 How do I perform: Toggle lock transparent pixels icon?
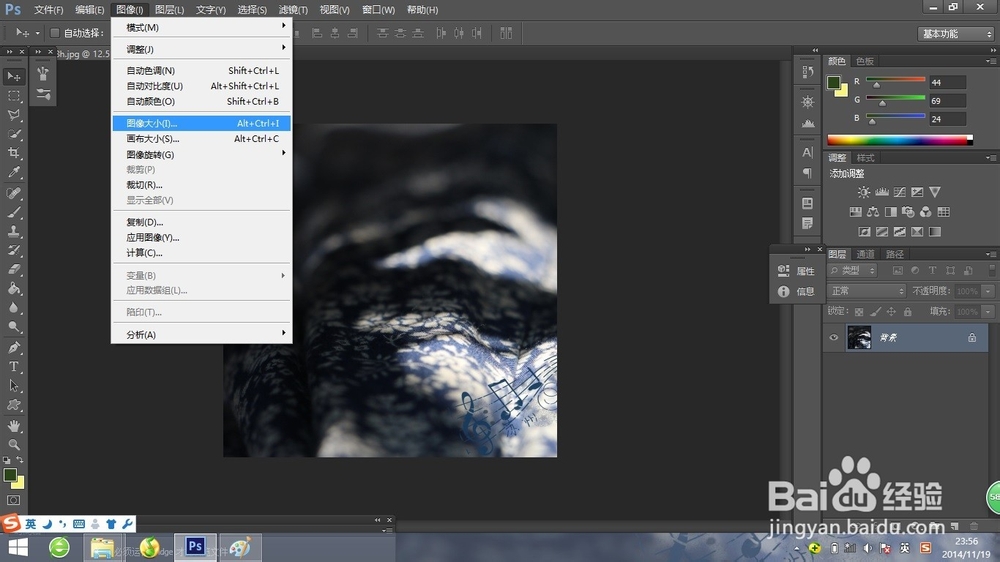tap(859, 312)
